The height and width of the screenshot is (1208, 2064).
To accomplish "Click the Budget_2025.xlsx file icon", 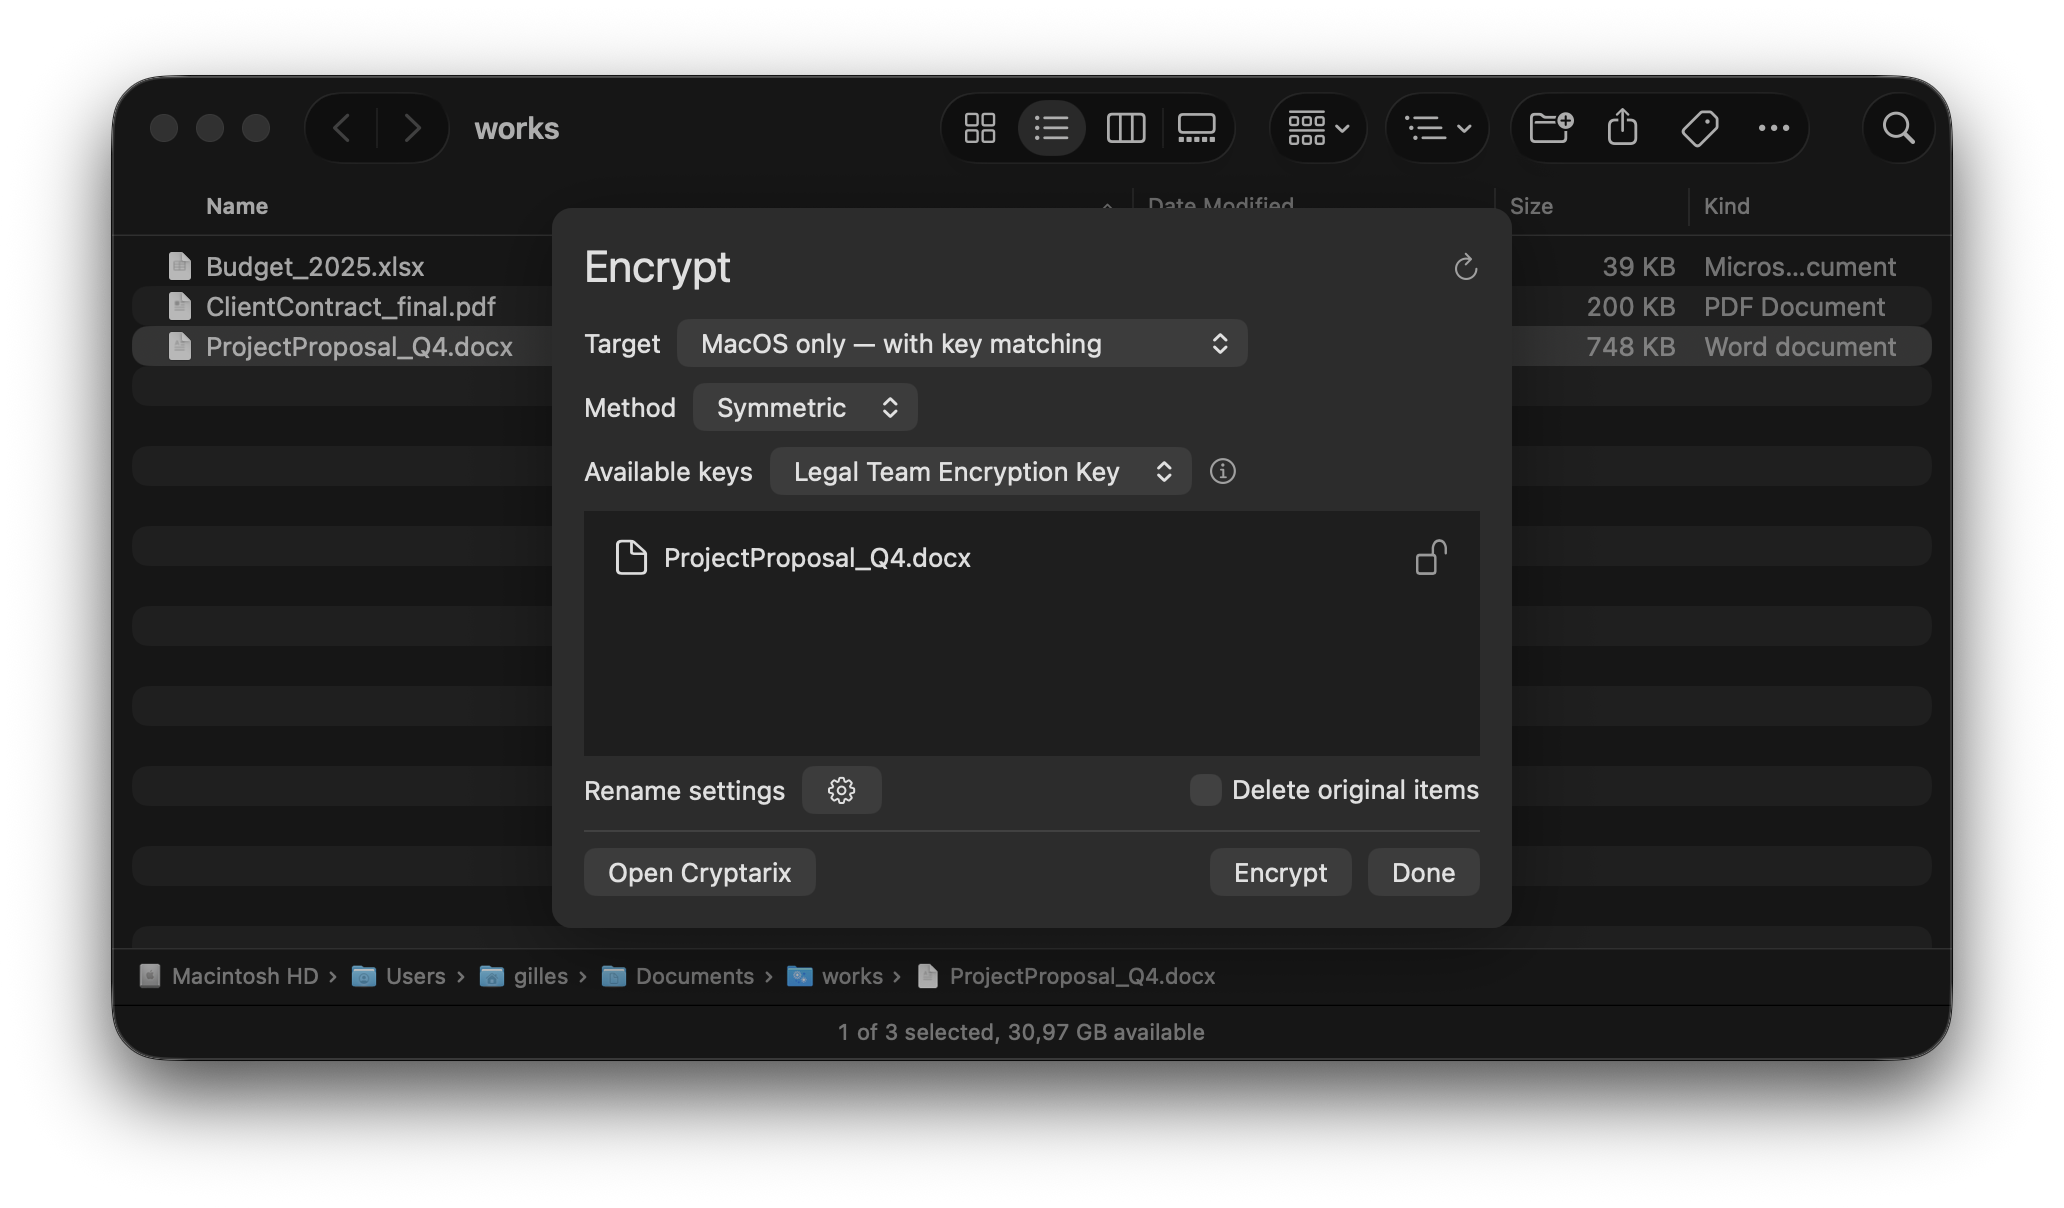I will (180, 266).
